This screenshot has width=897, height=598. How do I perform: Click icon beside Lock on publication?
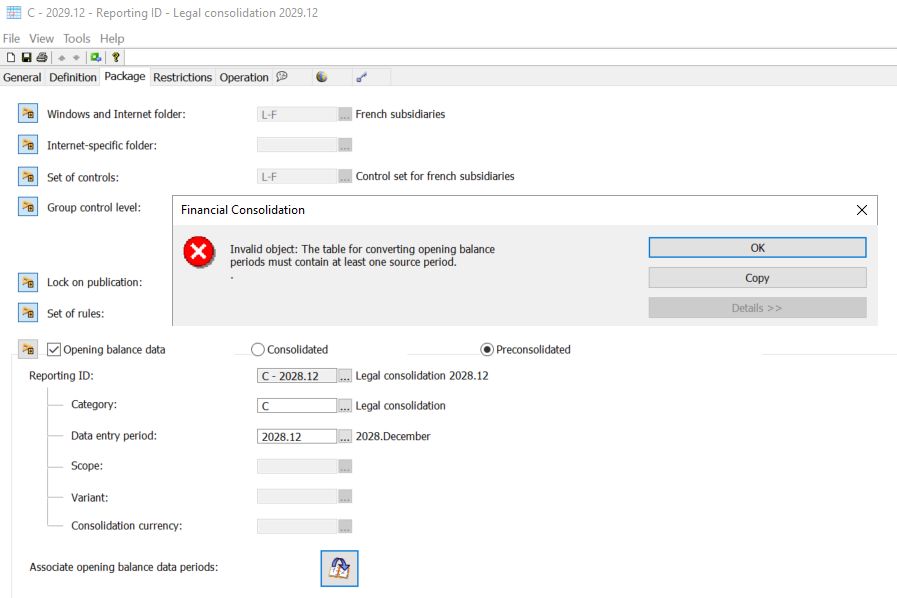(x=27, y=282)
